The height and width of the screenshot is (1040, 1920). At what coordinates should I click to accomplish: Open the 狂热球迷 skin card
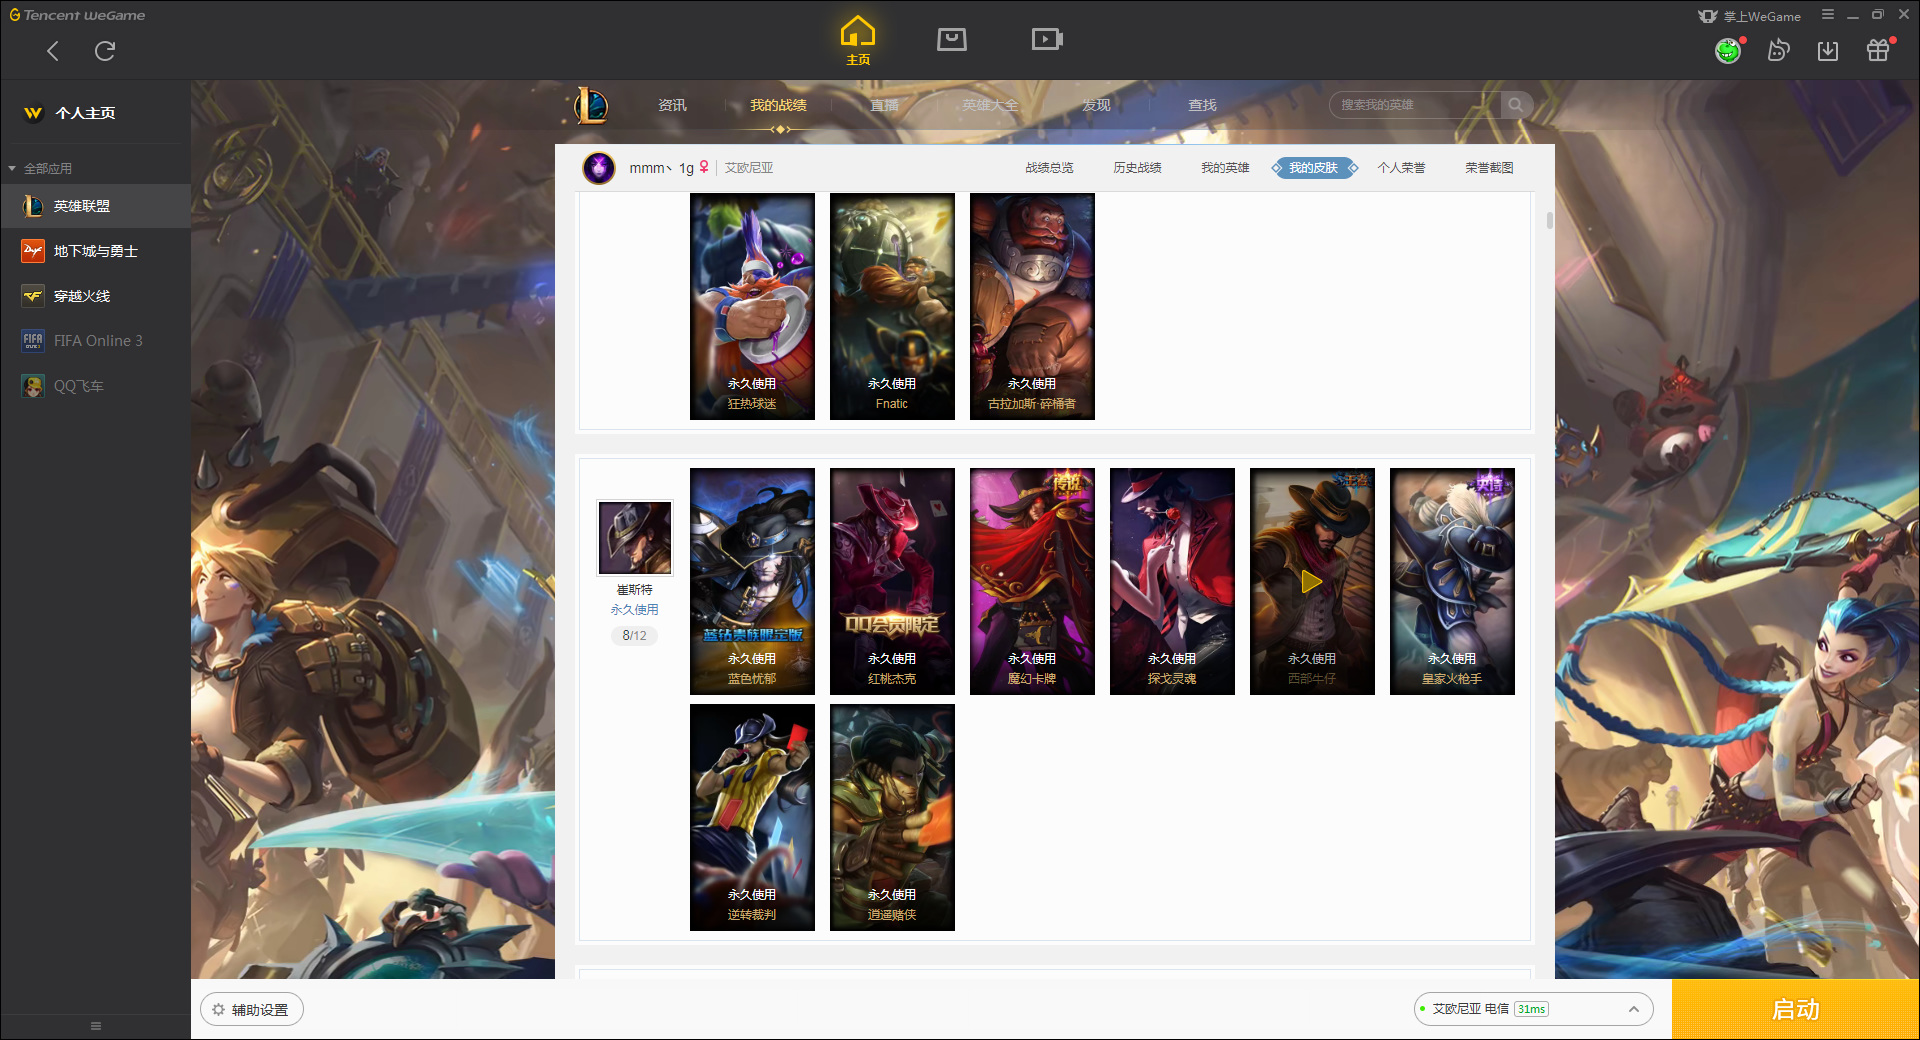pos(752,306)
